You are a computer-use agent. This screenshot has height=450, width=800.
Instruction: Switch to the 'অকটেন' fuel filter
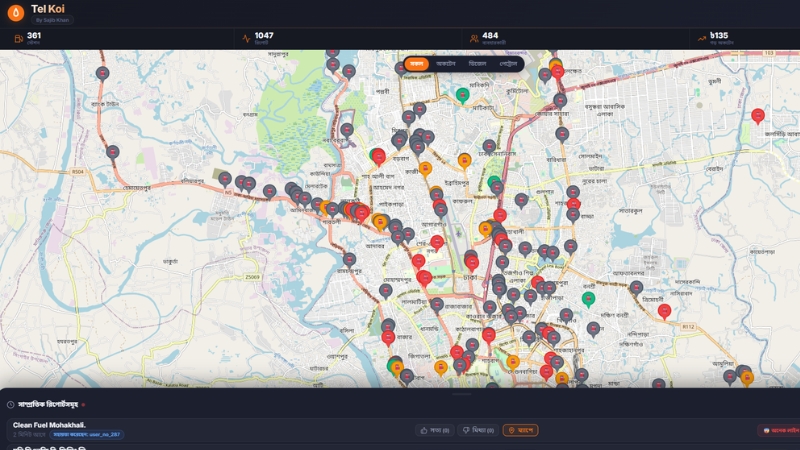[446, 64]
